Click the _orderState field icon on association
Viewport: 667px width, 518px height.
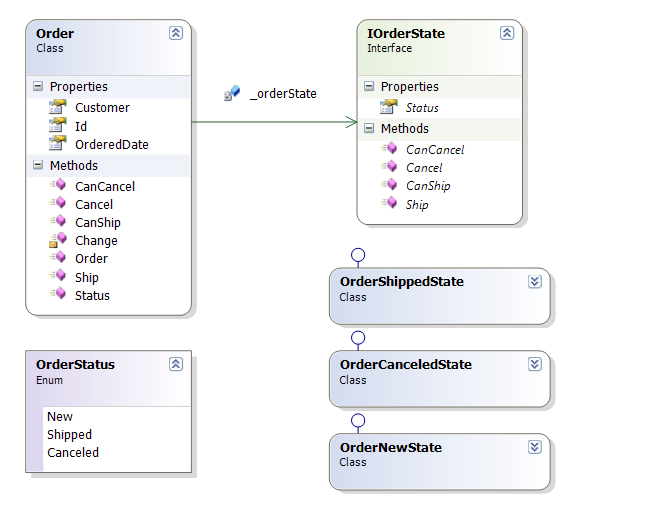click(232, 93)
